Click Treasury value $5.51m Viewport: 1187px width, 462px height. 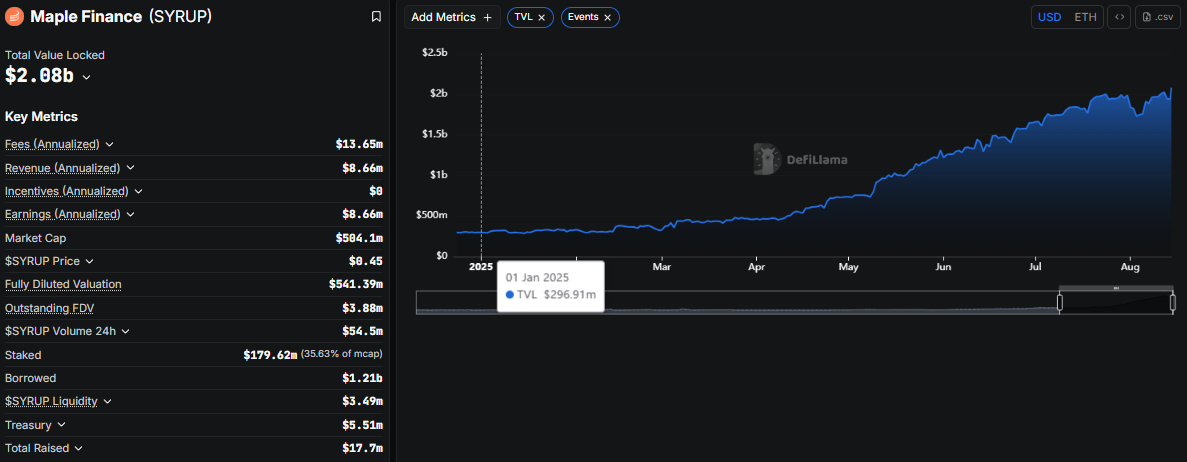tap(363, 425)
